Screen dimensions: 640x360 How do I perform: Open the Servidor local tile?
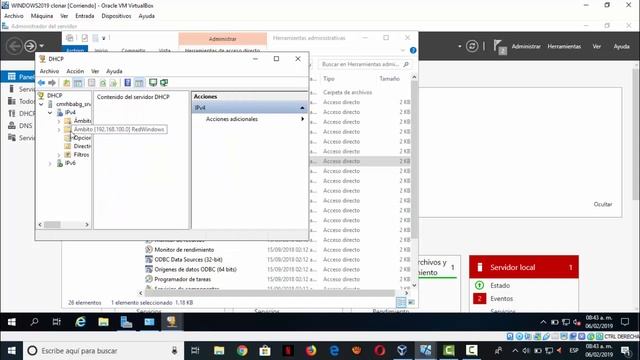524,267
